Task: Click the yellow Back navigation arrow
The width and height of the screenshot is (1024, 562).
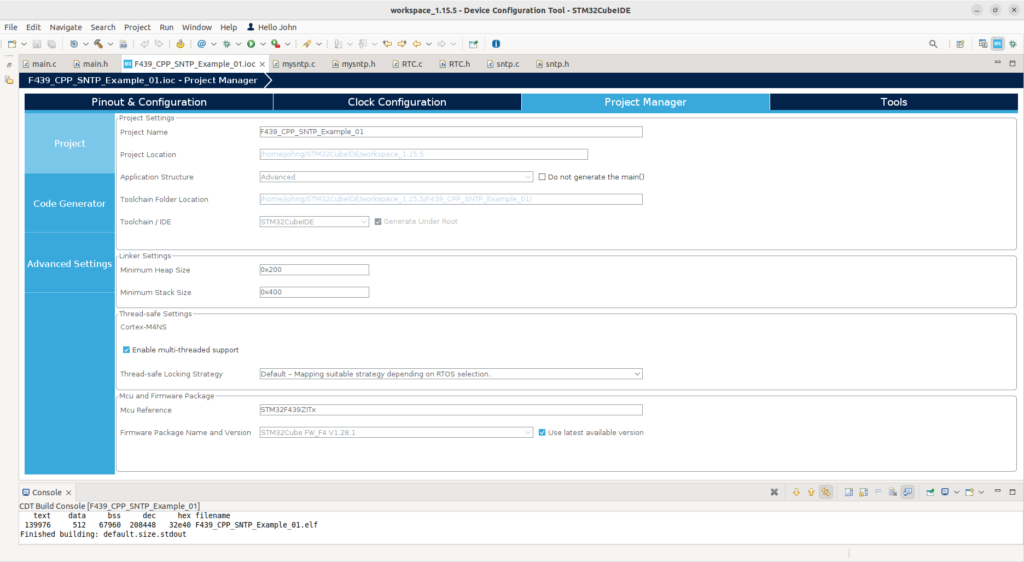Action: (416, 44)
